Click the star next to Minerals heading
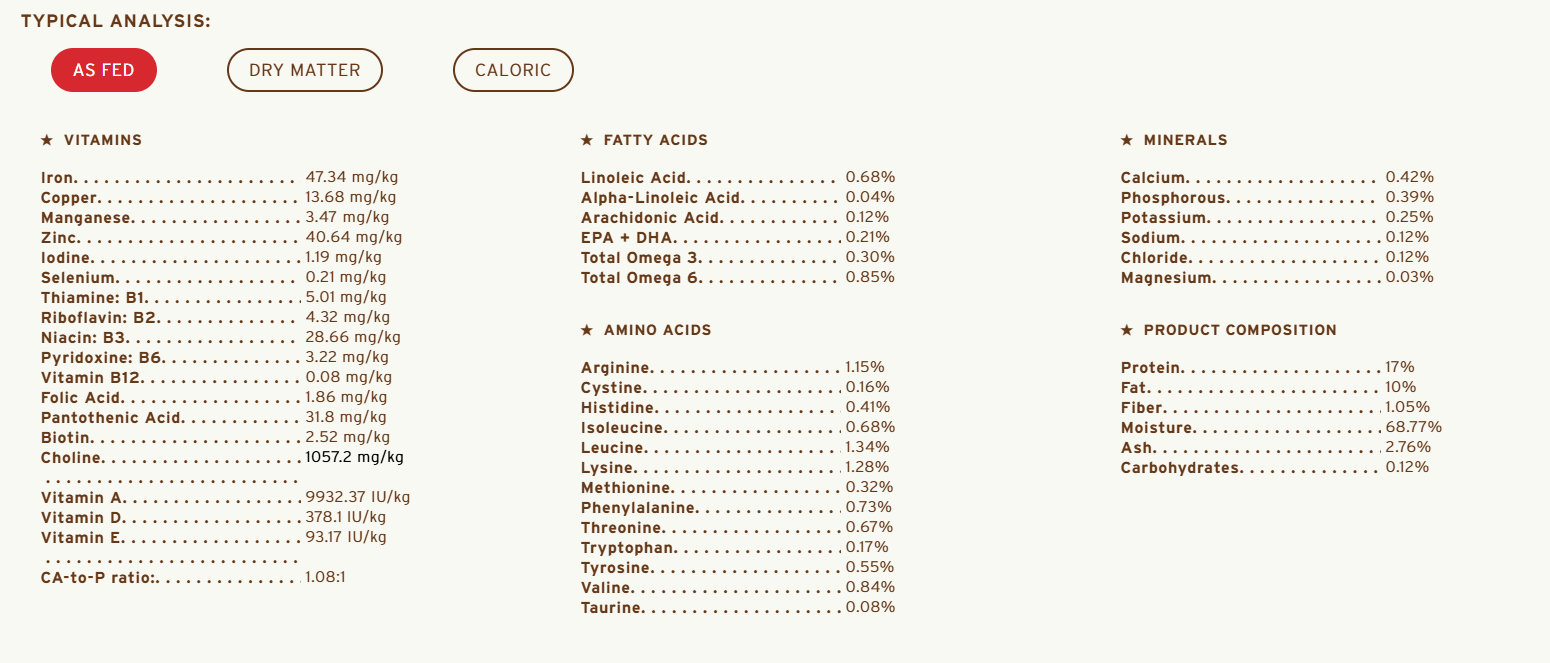 [1127, 140]
